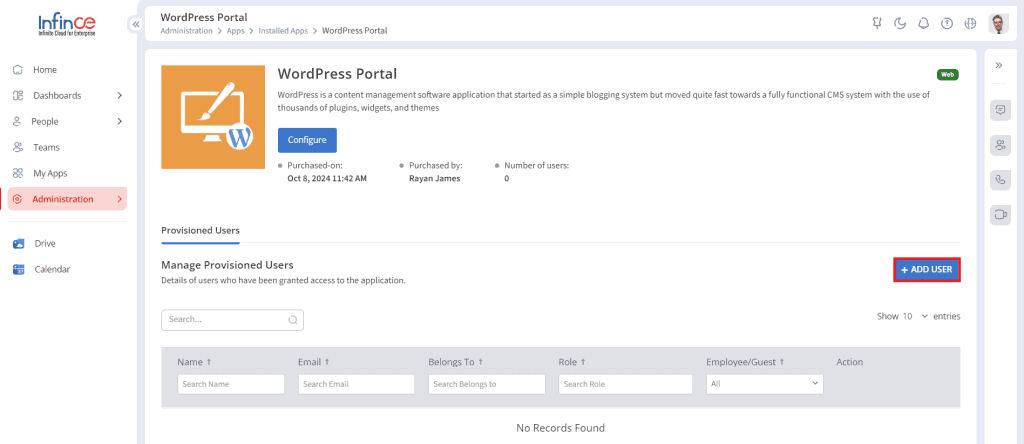Go to Administration breadcrumb link
Viewport: 1024px width, 444px height.
pyautogui.click(x=186, y=31)
